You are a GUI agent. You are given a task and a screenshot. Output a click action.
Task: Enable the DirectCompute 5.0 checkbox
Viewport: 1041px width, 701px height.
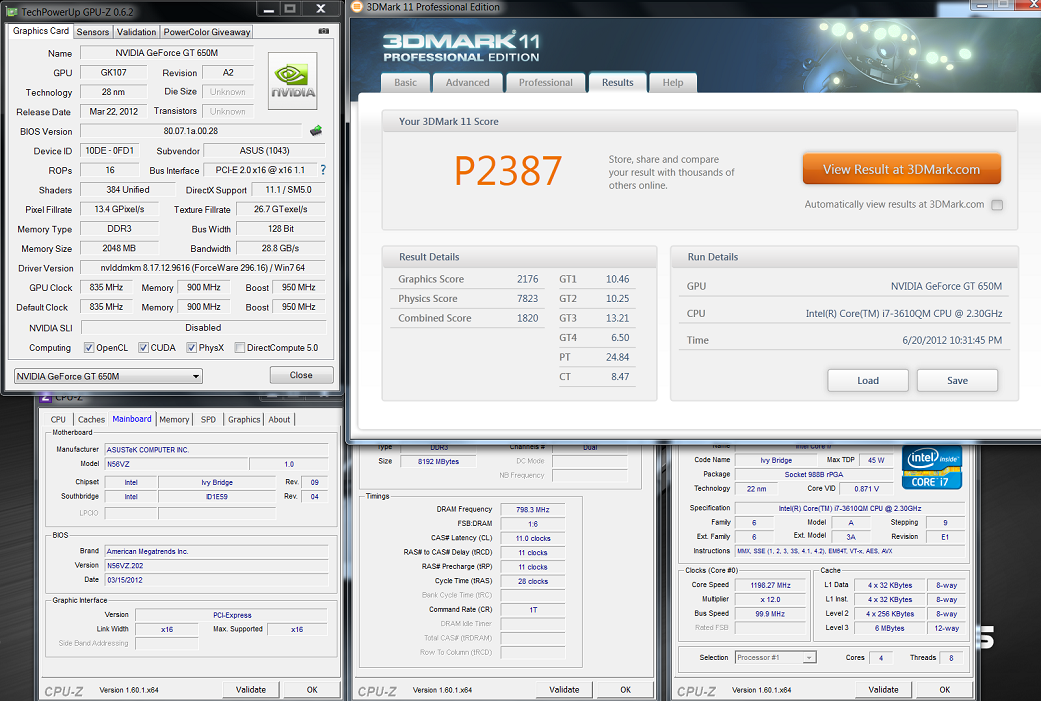point(240,348)
